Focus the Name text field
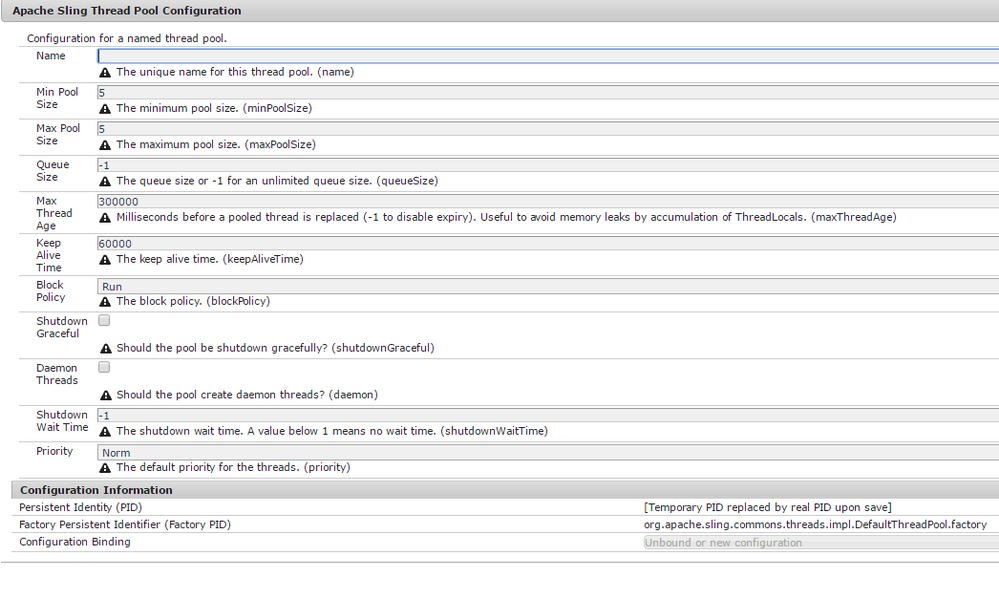The image size is (999, 601). tap(547, 56)
